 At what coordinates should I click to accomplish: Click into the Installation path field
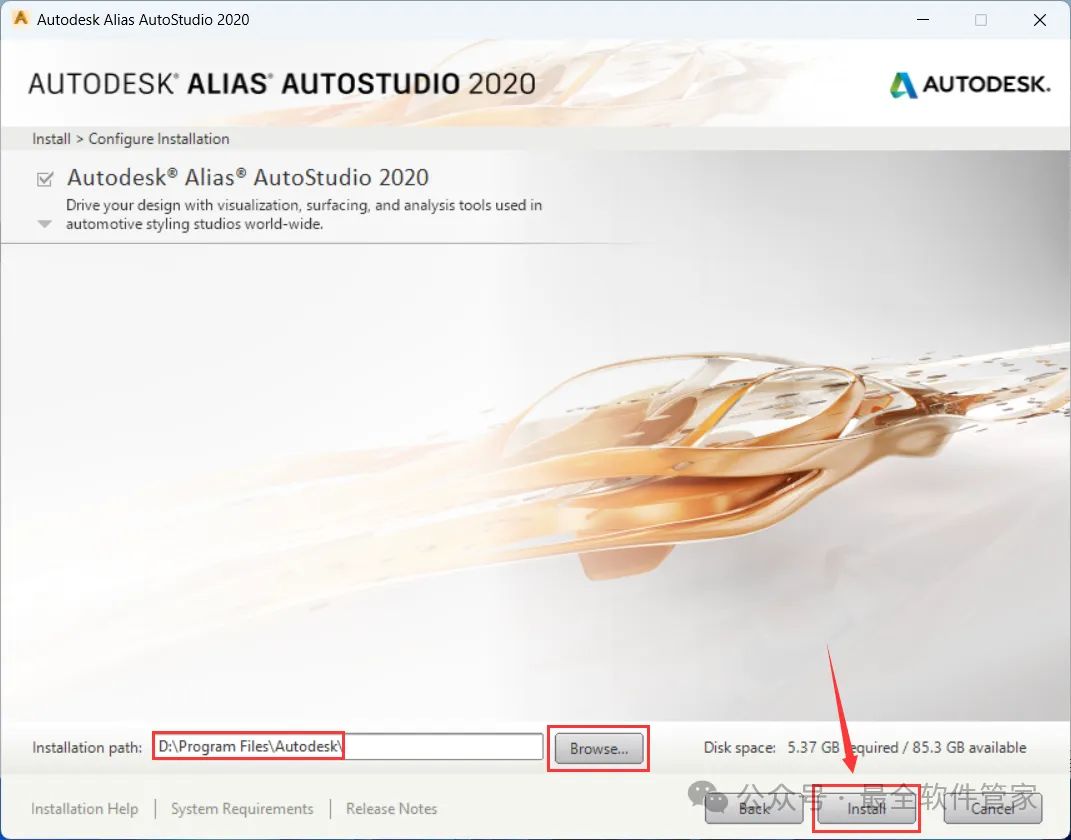[x=348, y=746]
